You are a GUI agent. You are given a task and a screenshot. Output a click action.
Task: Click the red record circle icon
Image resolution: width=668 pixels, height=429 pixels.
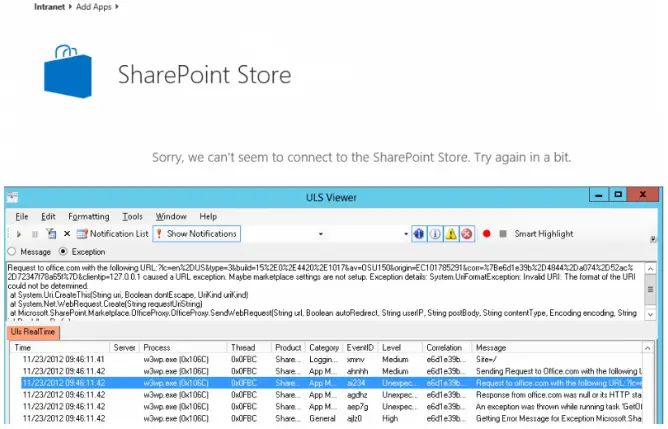click(x=487, y=233)
